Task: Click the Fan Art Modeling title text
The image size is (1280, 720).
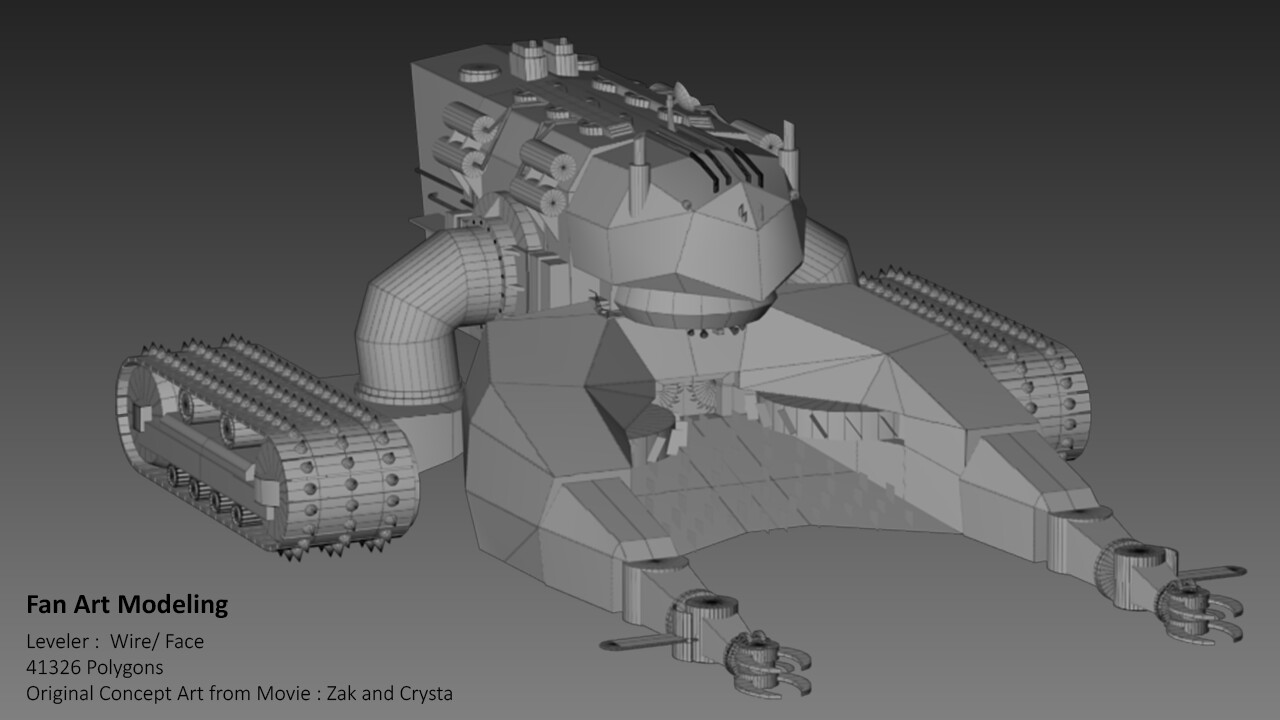Action: point(127,604)
